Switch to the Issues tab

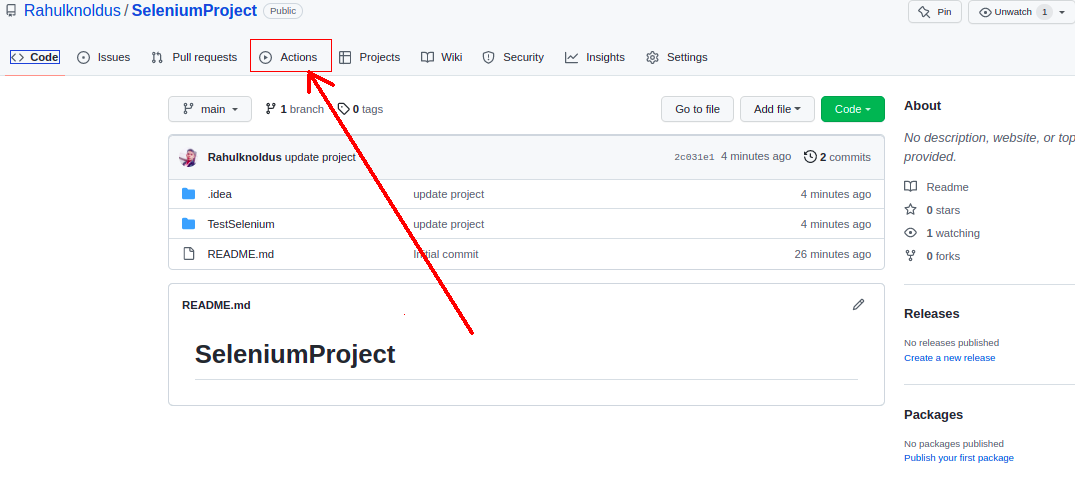coord(104,58)
